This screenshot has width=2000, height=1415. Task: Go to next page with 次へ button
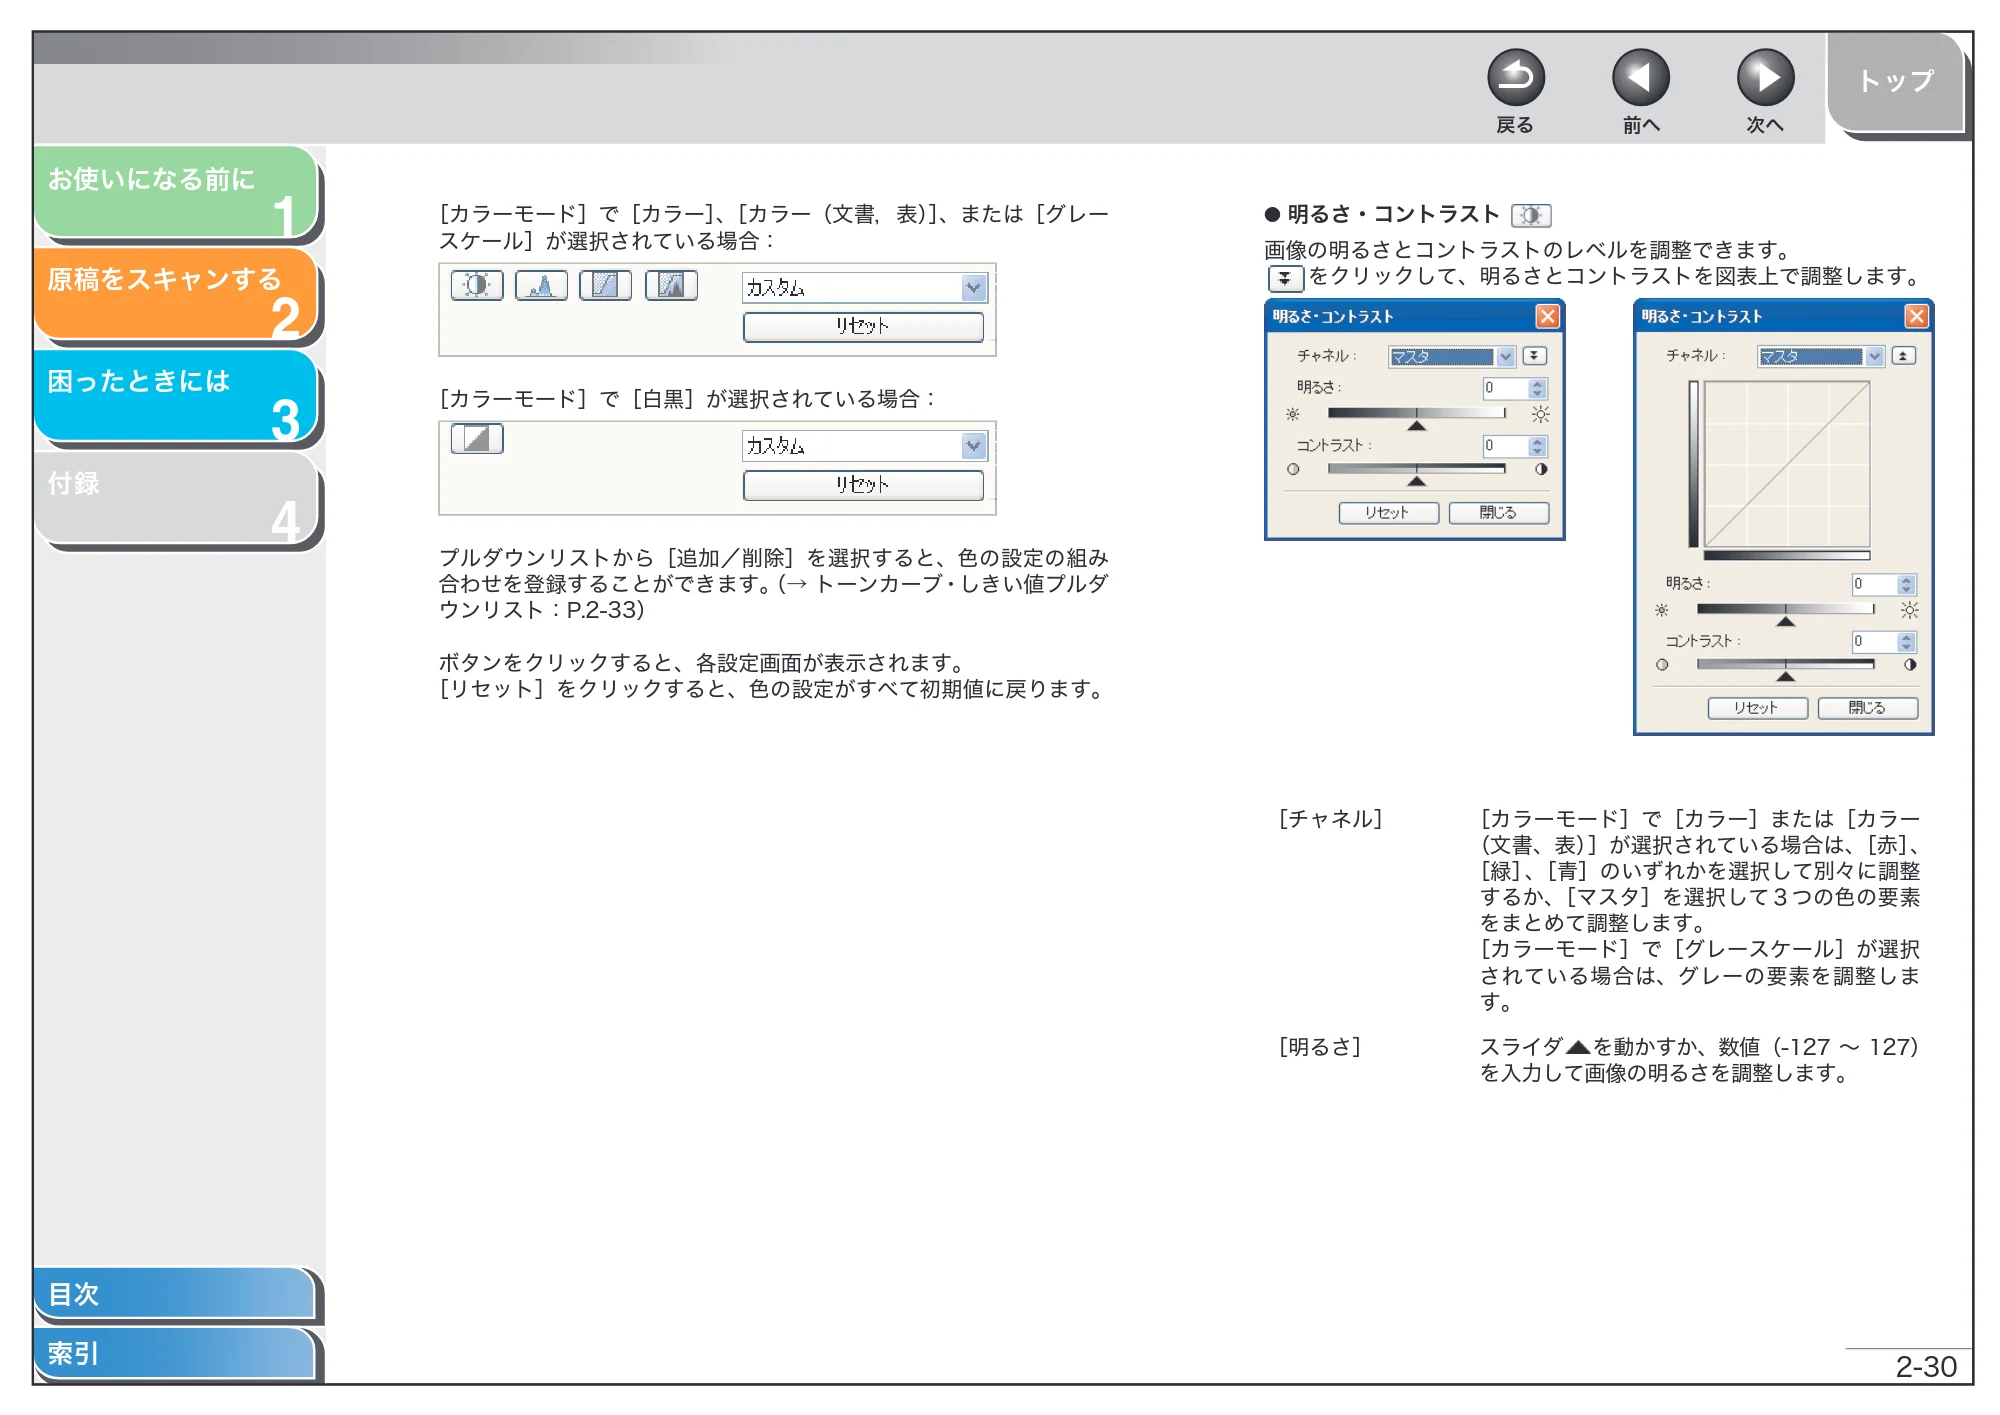[x=1765, y=78]
